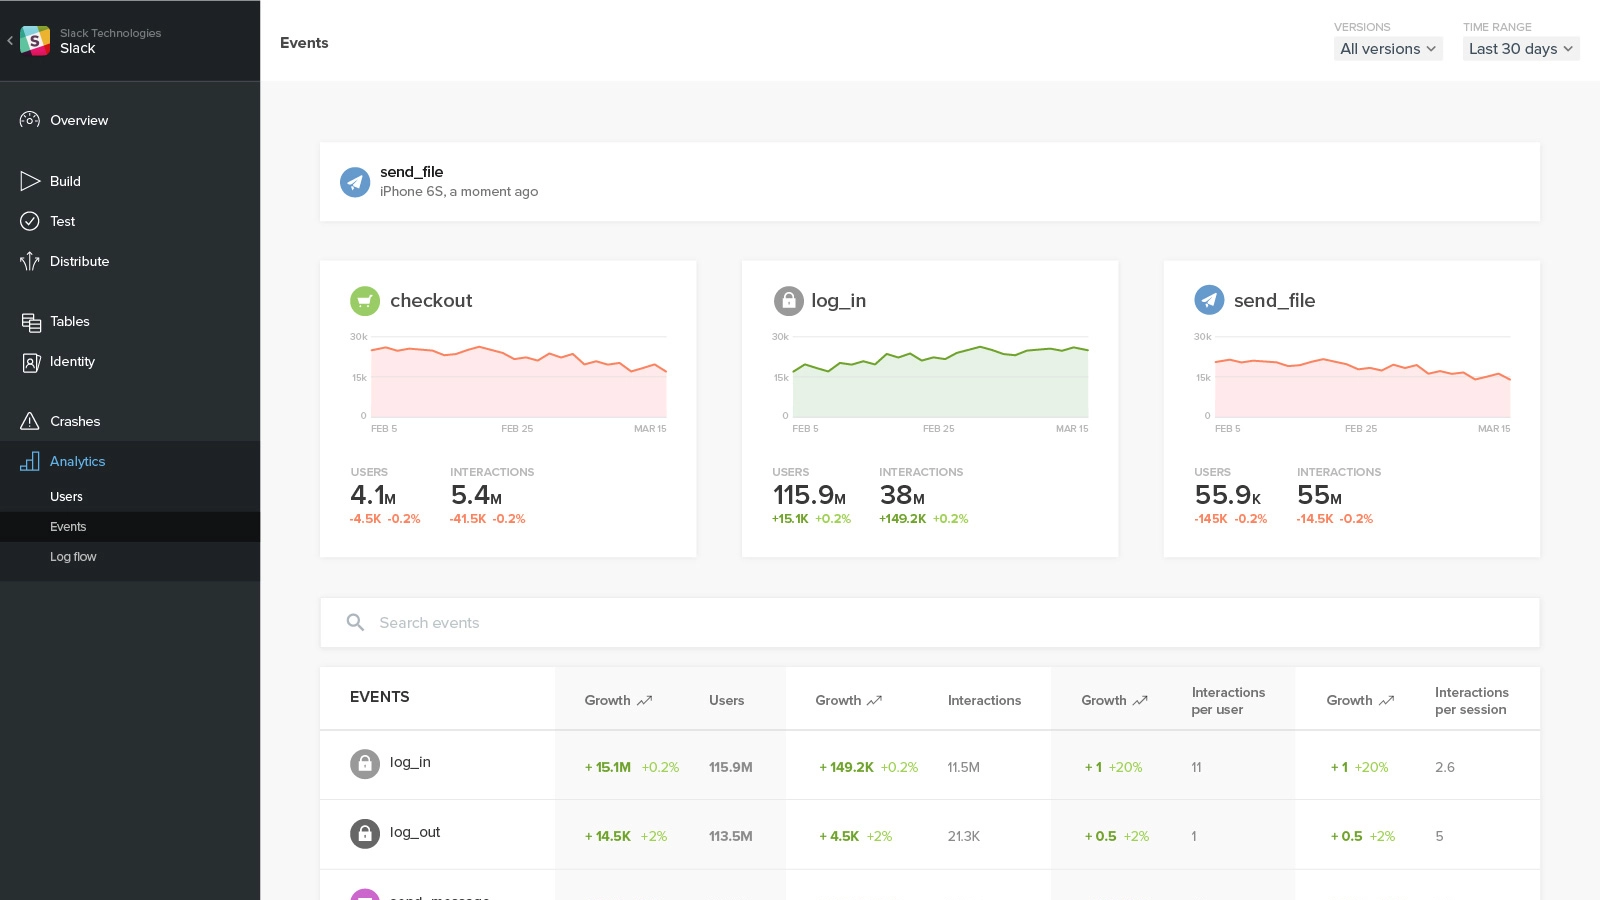
Task: Click the send_file paper plane card icon
Action: pyautogui.click(x=1209, y=300)
